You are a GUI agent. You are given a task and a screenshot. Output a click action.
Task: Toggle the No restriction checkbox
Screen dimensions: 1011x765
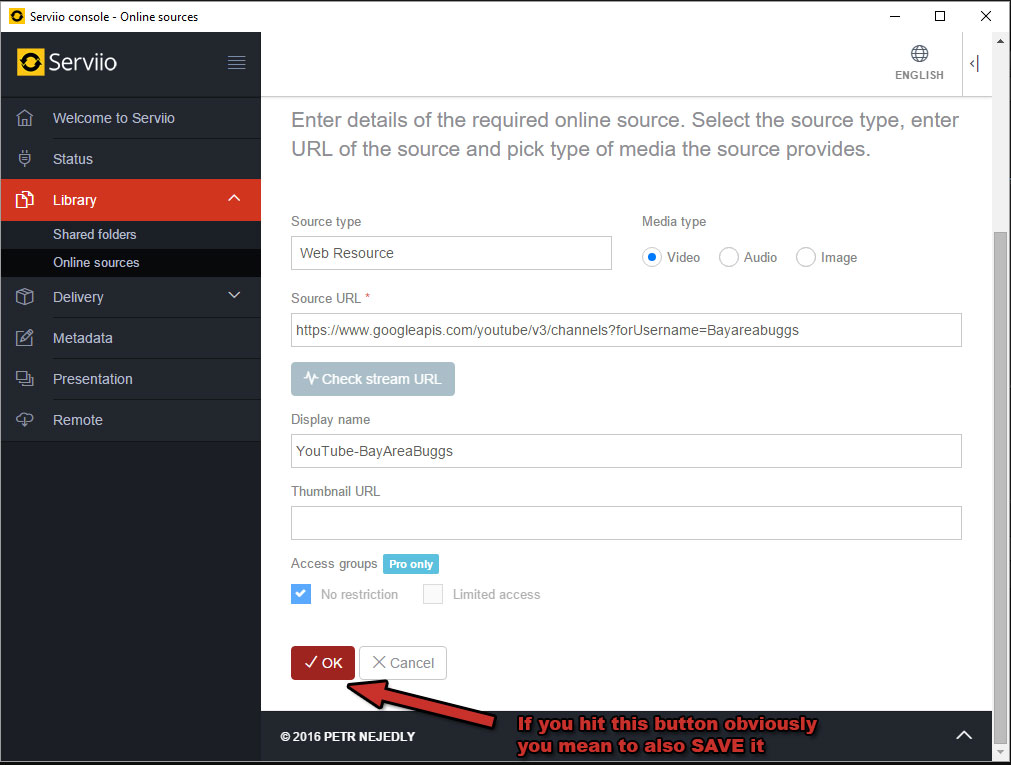coord(301,594)
